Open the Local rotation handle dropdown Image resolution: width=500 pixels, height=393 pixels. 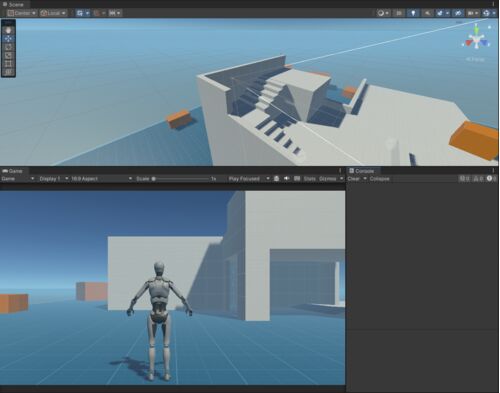click(x=53, y=13)
